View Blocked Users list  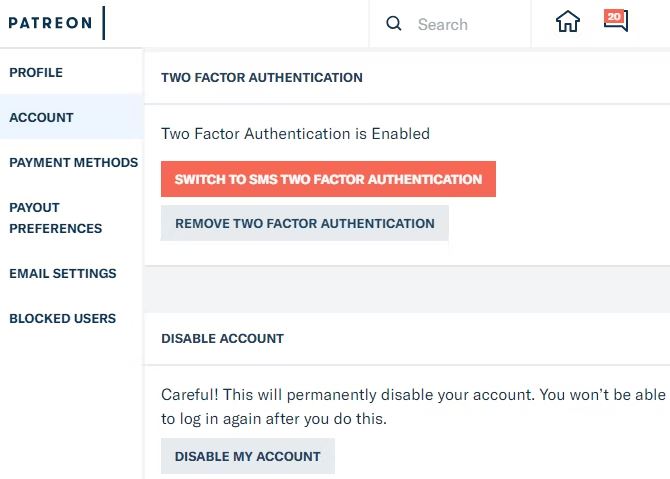pyautogui.click(x=62, y=318)
